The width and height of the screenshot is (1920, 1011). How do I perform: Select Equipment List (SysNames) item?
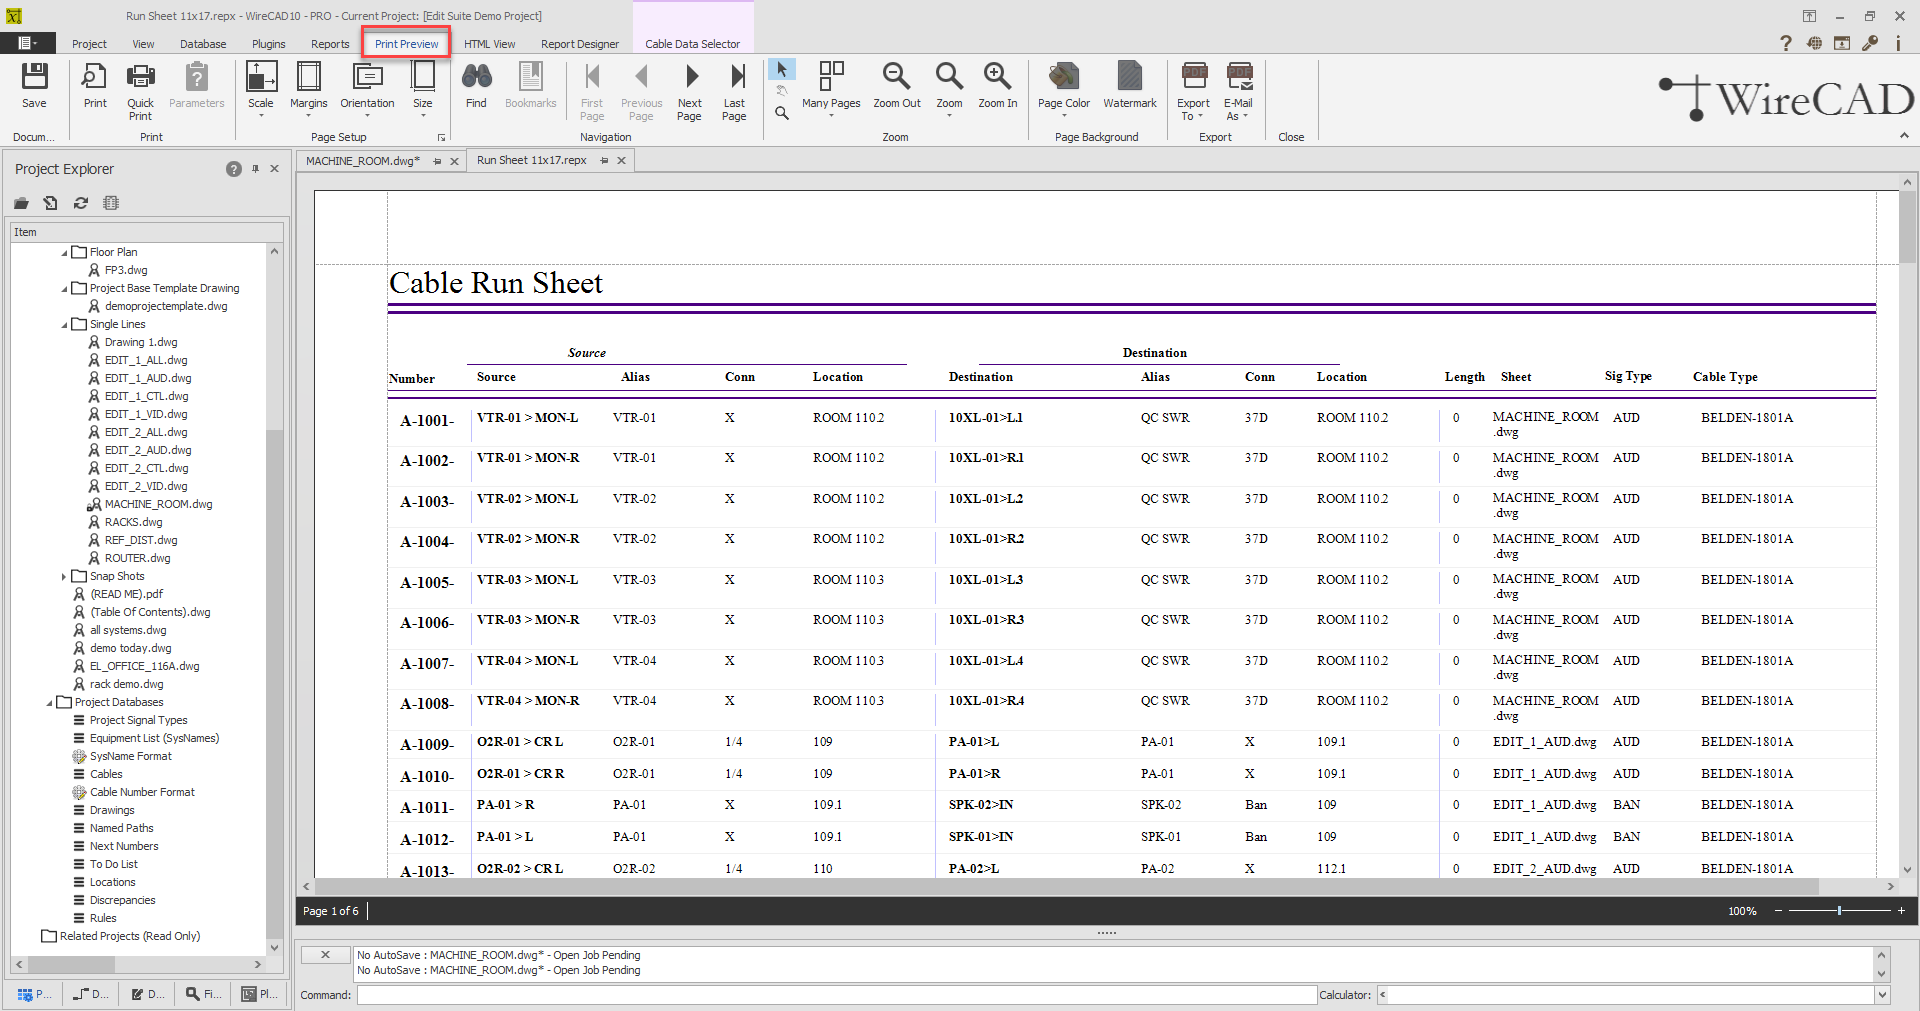click(154, 739)
